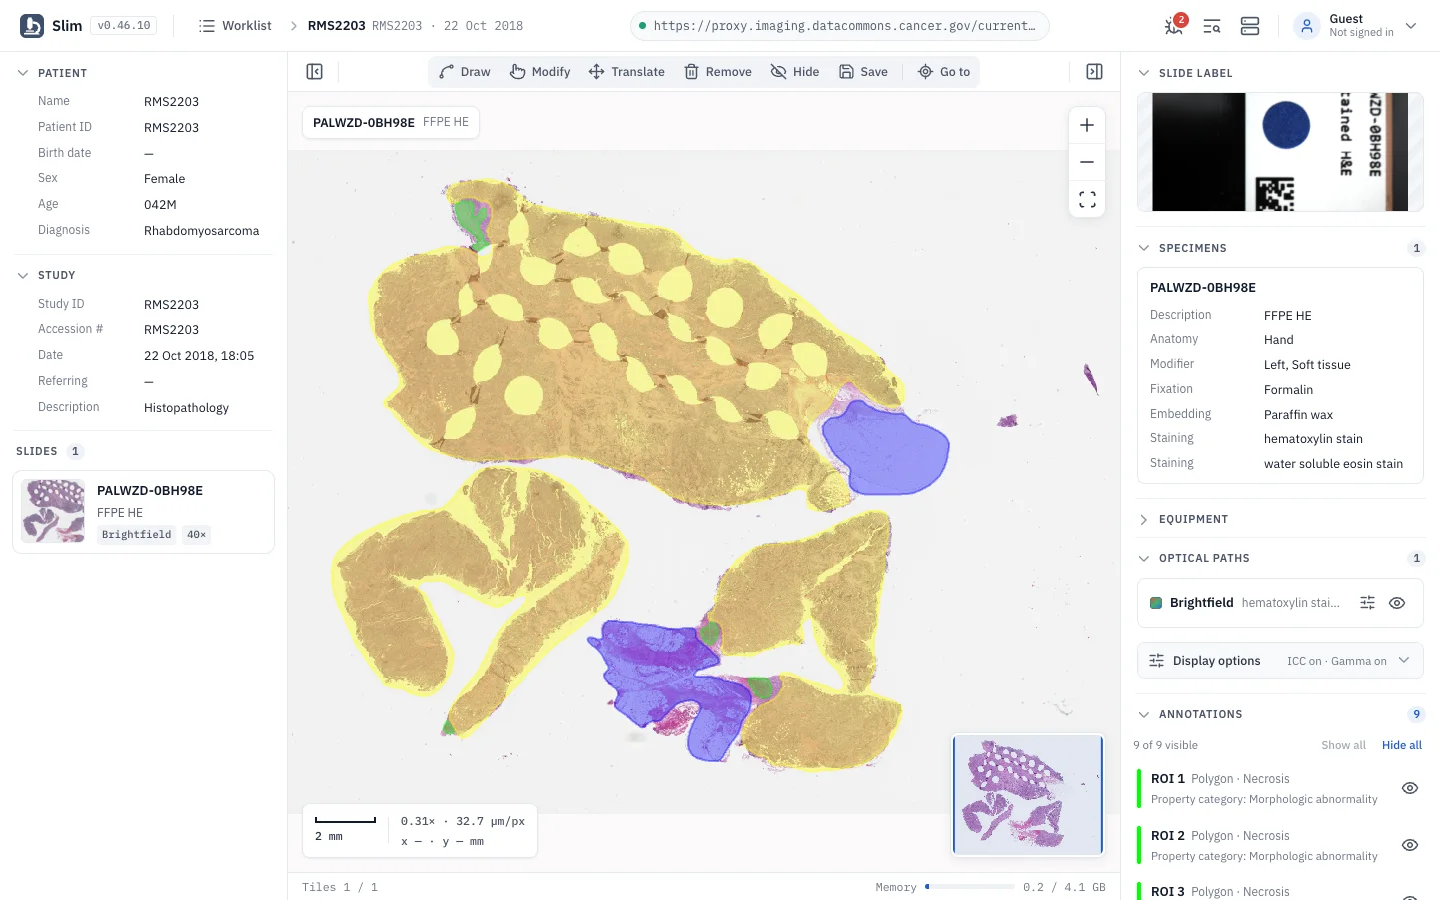
Task: Zoom in with the plus button
Action: [1087, 125]
